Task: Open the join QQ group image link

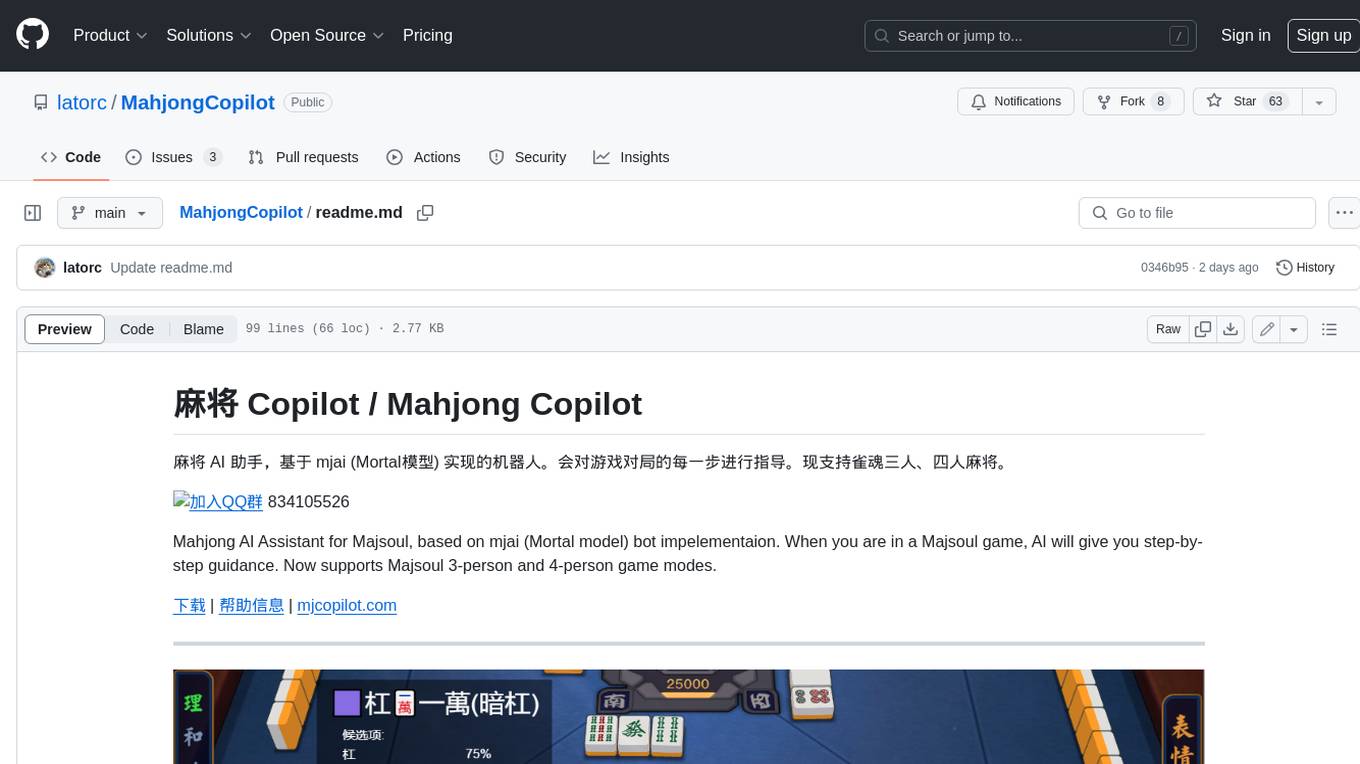Action: [x=218, y=501]
